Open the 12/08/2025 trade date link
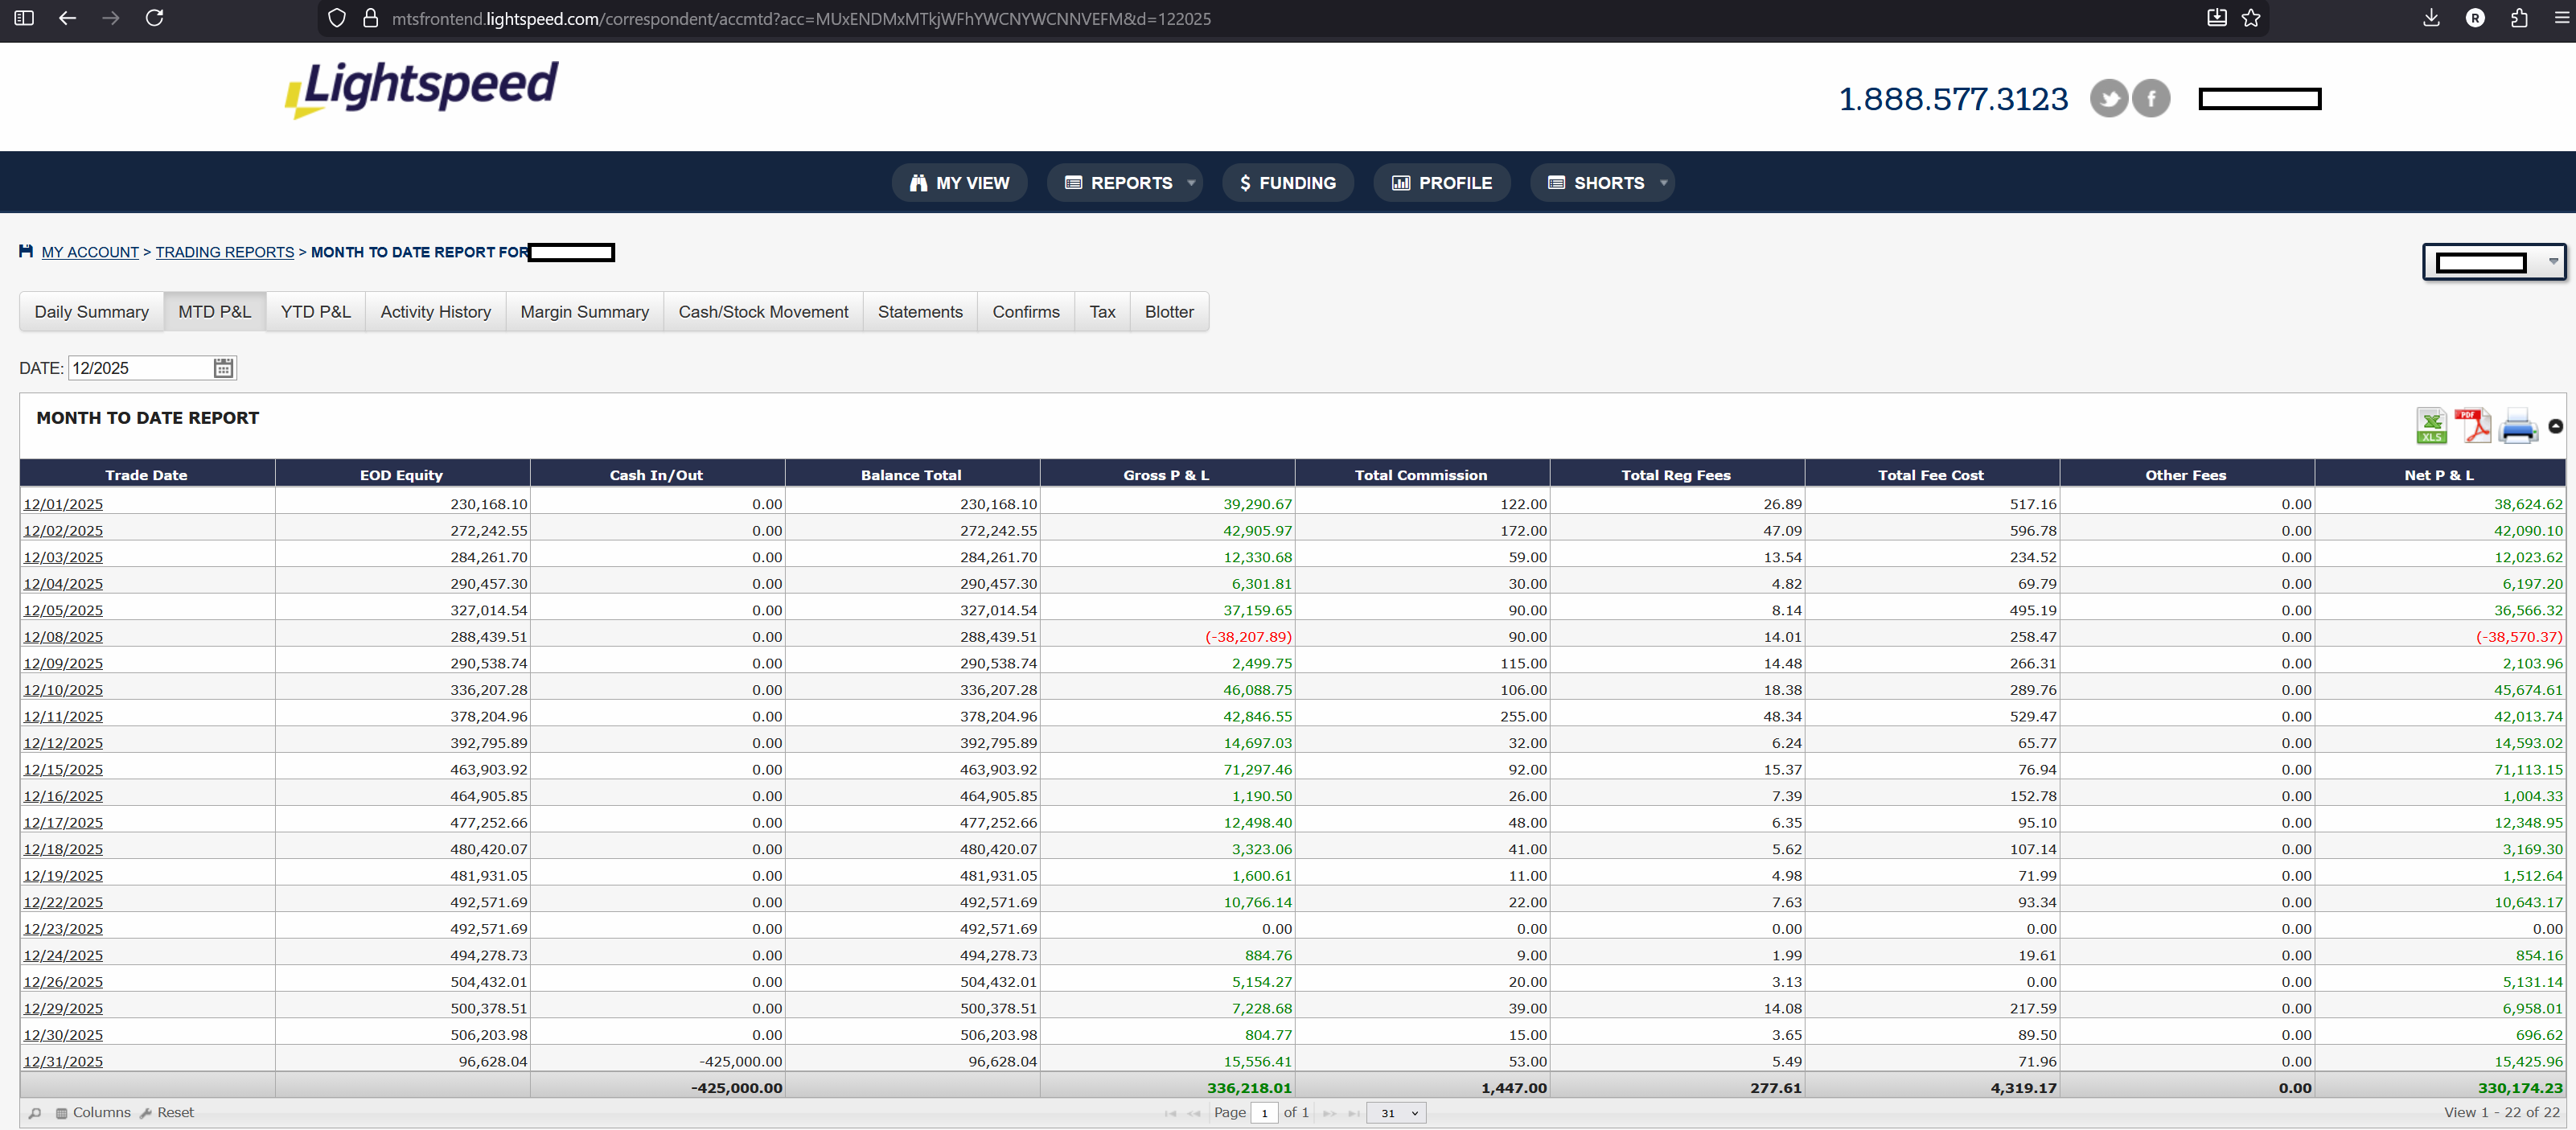 point(63,637)
